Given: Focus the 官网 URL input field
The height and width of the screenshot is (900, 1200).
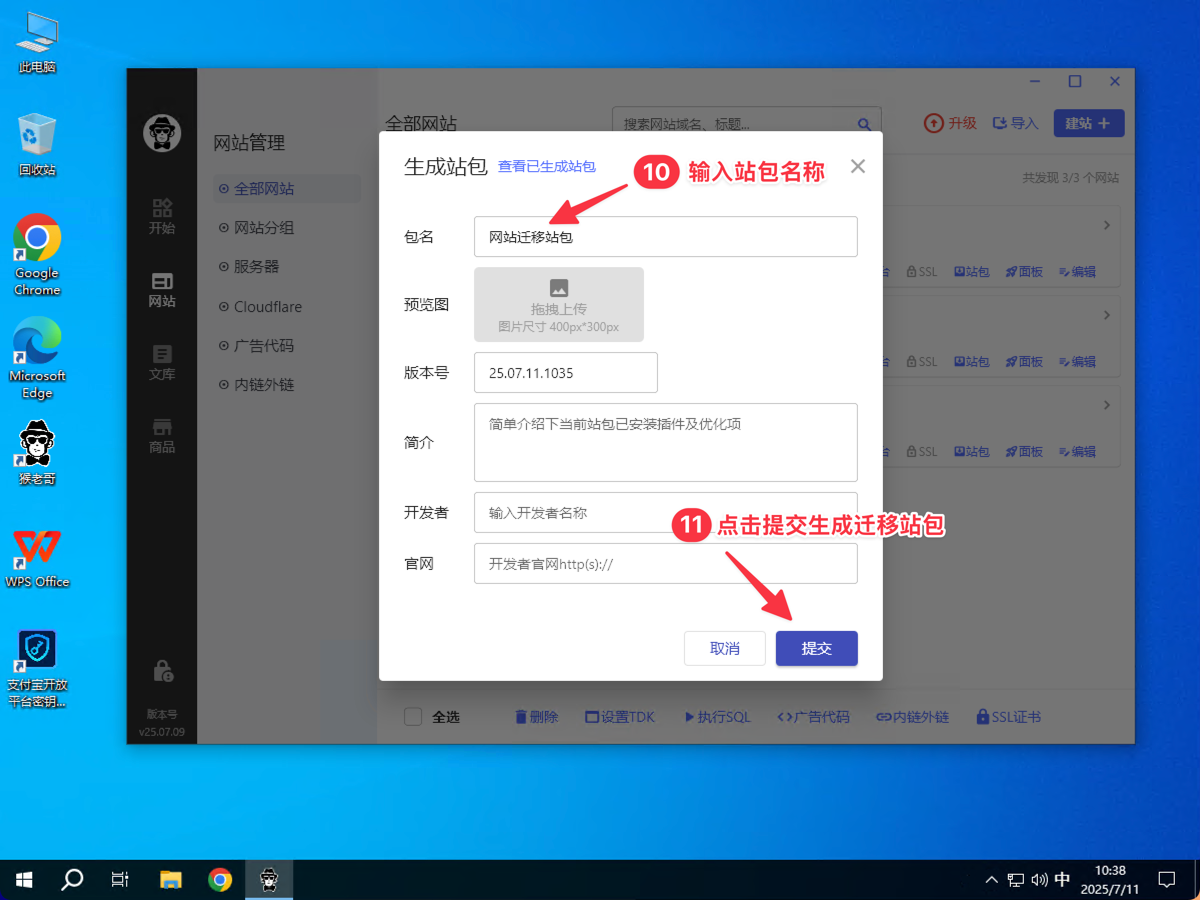Looking at the screenshot, I should (666, 563).
